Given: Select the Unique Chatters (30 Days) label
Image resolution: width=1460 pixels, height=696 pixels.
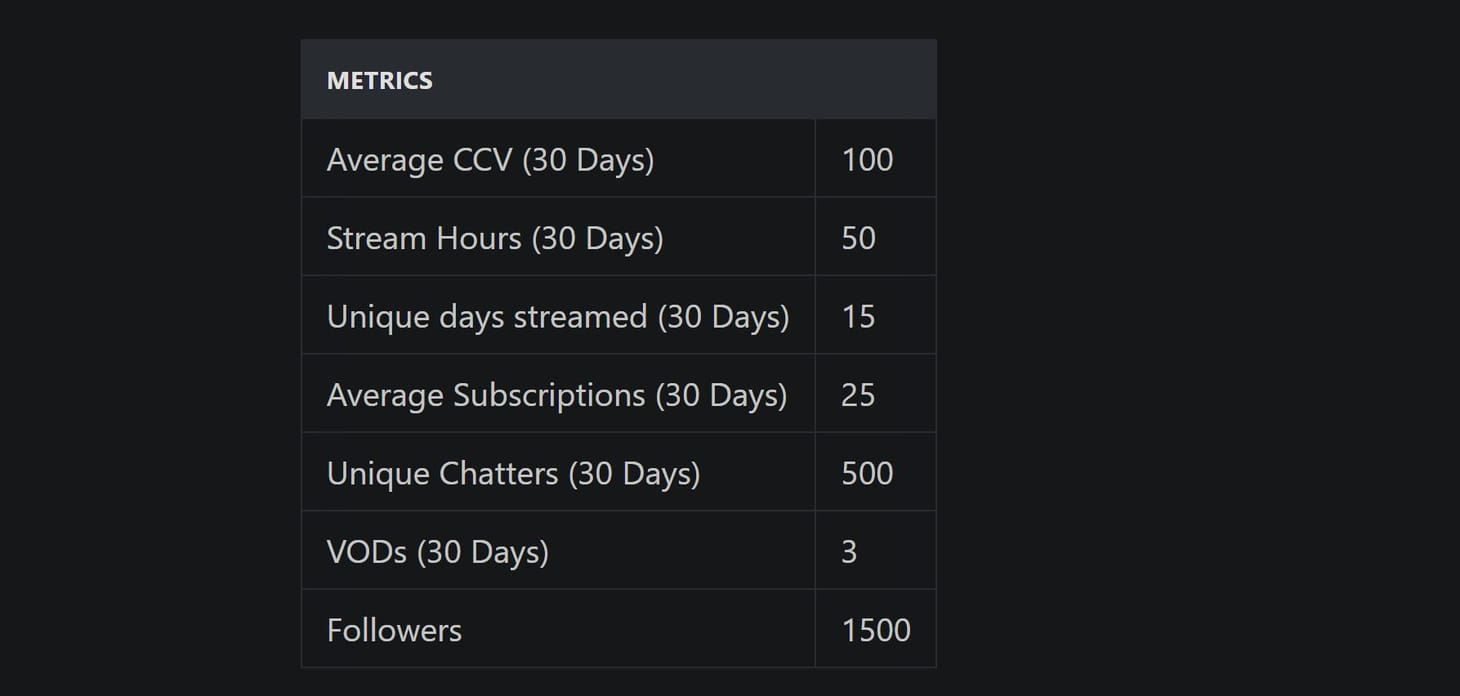Looking at the screenshot, I should click(513, 473).
